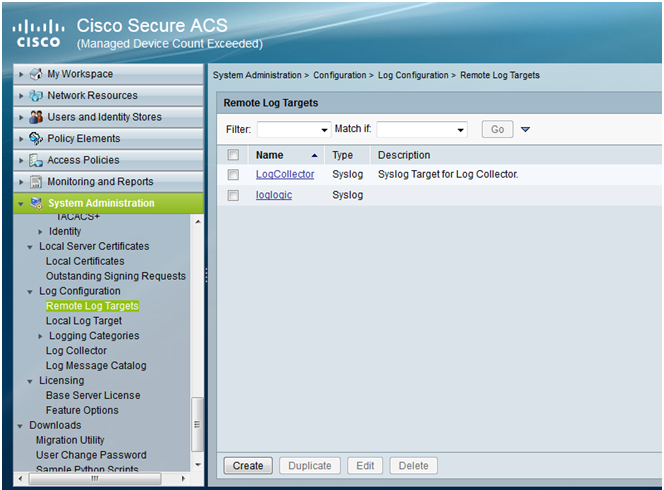Select Local Certificates in tree
This screenshot has width=664, height=490.
point(85,261)
